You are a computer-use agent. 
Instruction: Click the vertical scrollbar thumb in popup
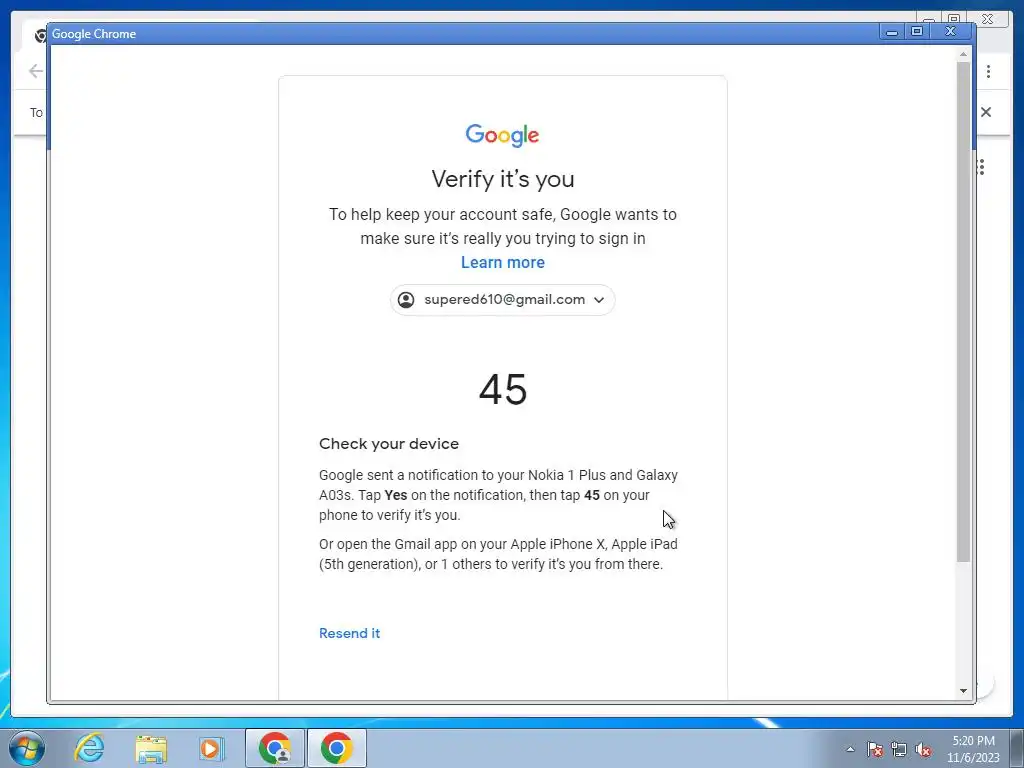(963, 312)
